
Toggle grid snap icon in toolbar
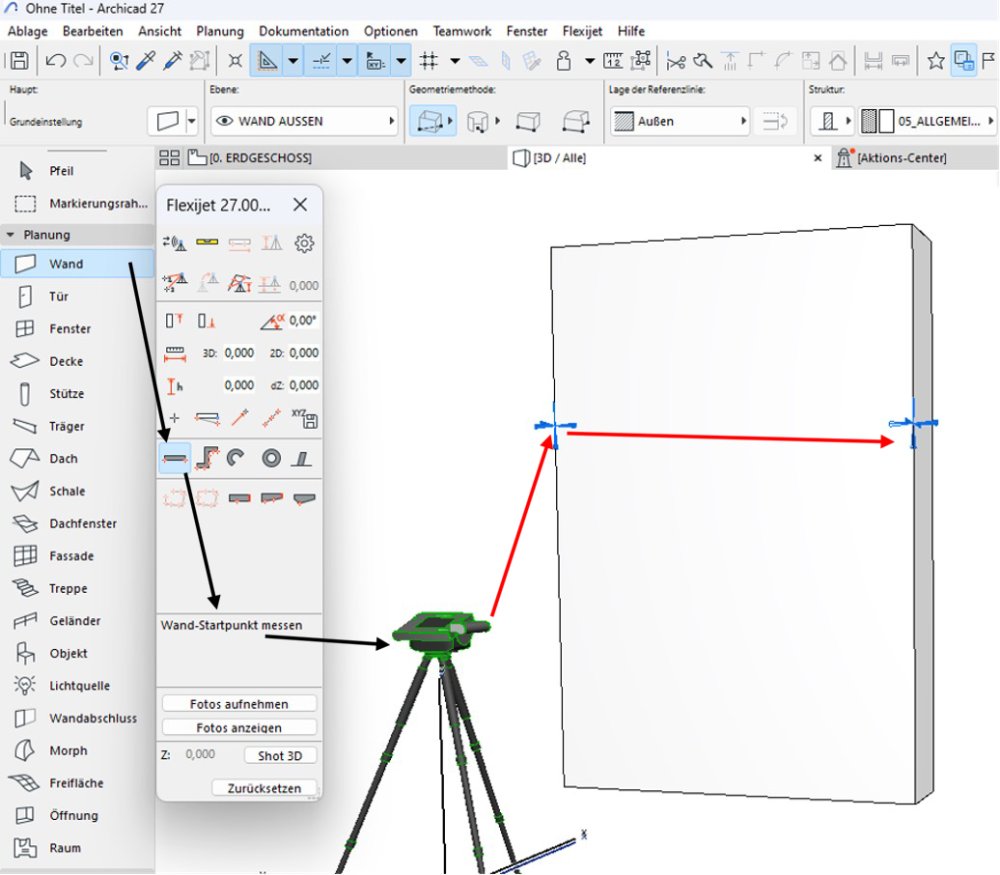coord(429,61)
